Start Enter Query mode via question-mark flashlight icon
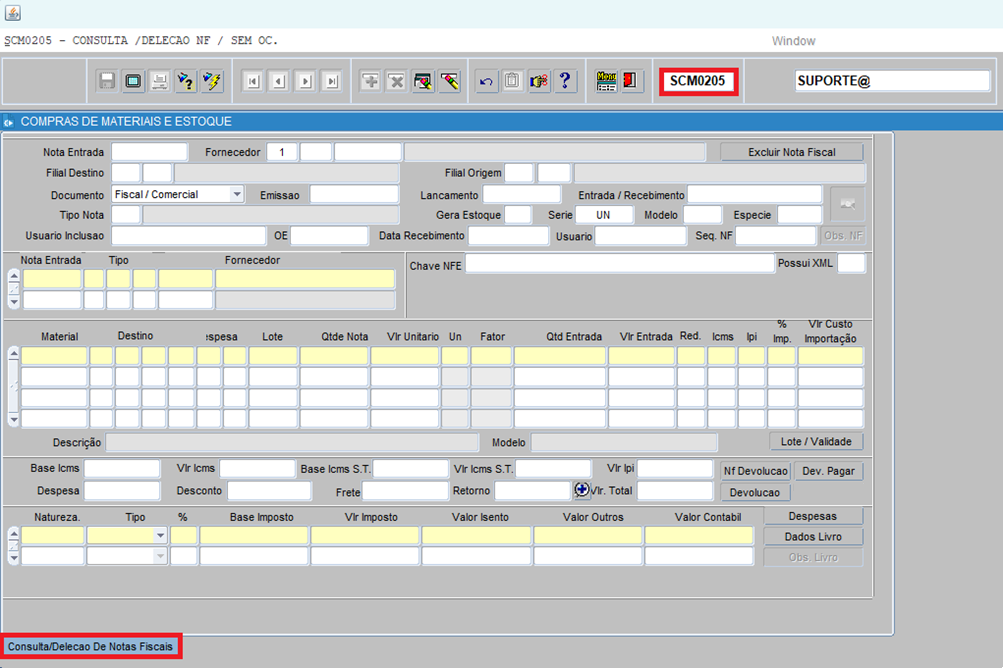Viewport: 1003px width, 668px height. (x=186, y=81)
